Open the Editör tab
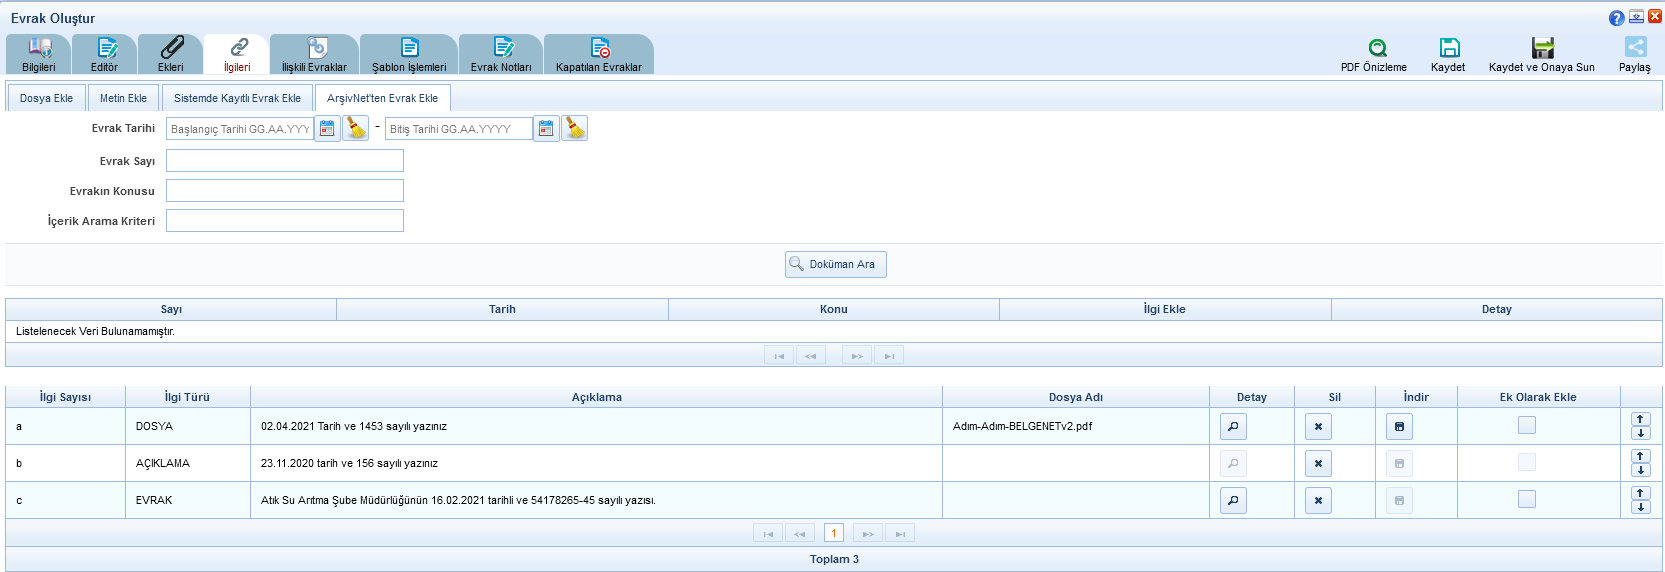The width and height of the screenshot is (1665, 572). [105, 54]
